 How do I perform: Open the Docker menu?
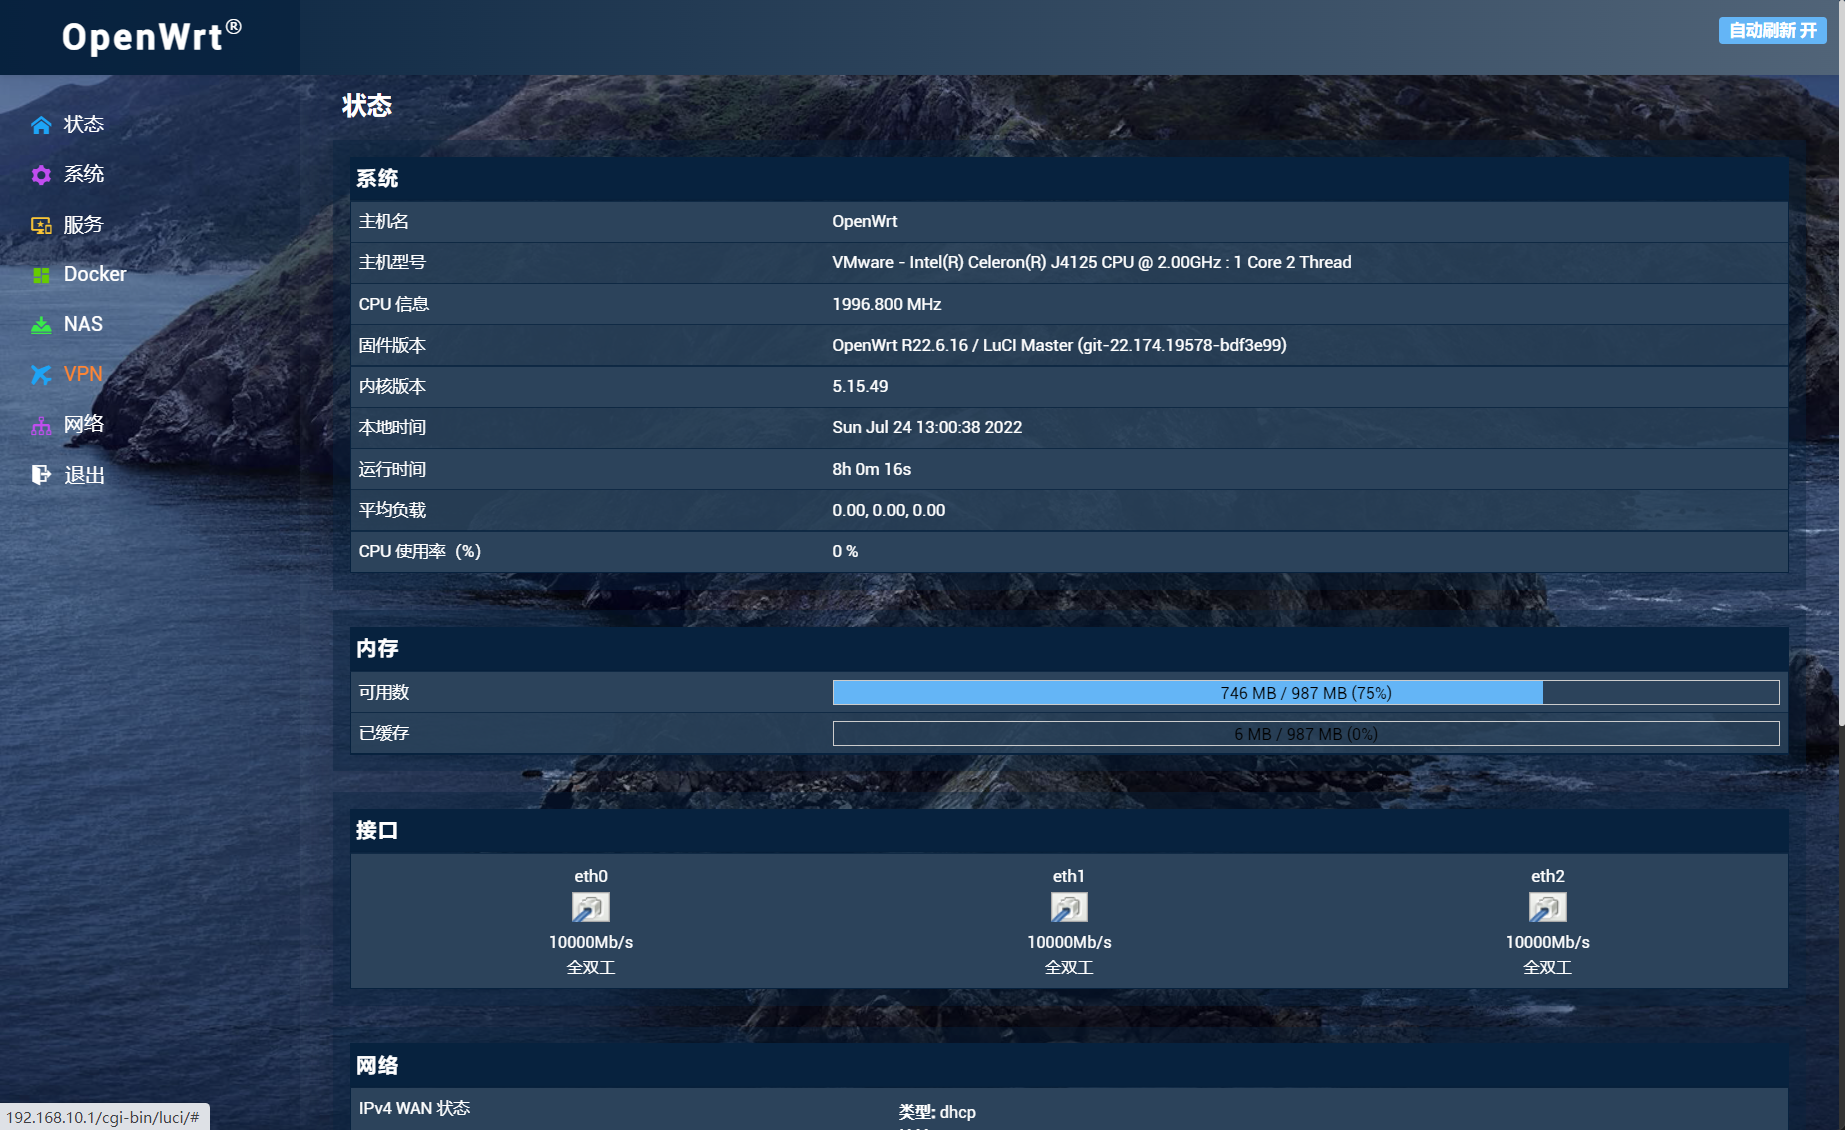coord(95,274)
